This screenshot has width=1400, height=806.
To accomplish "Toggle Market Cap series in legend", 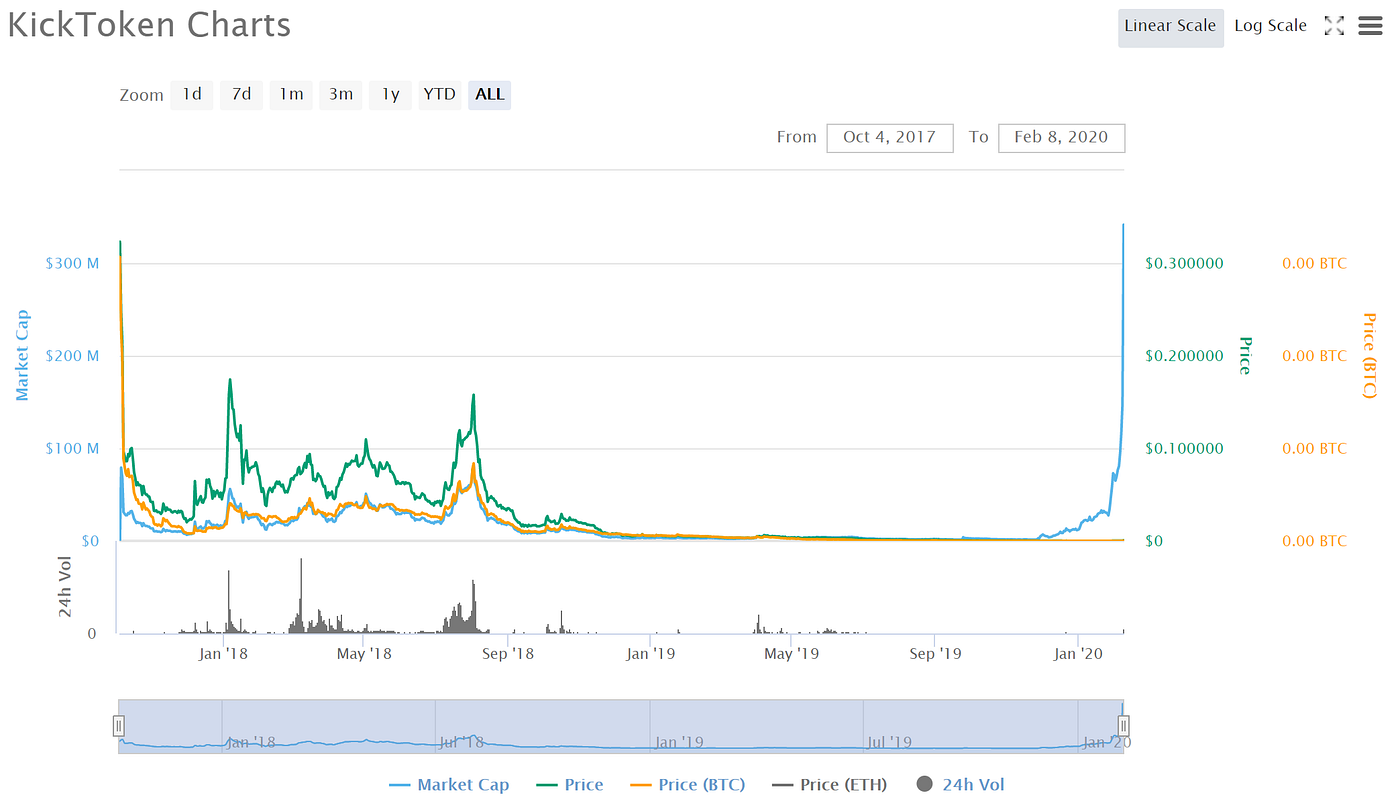I will coord(449,785).
